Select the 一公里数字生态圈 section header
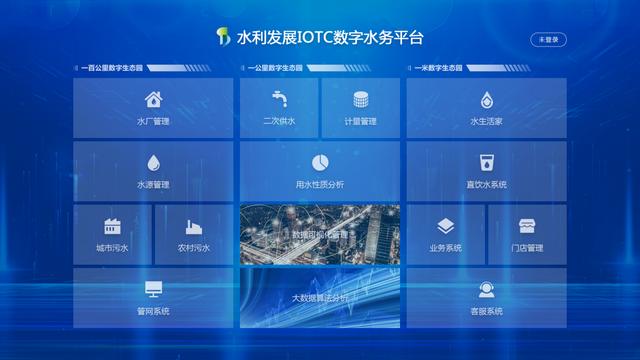 [275, 68]
